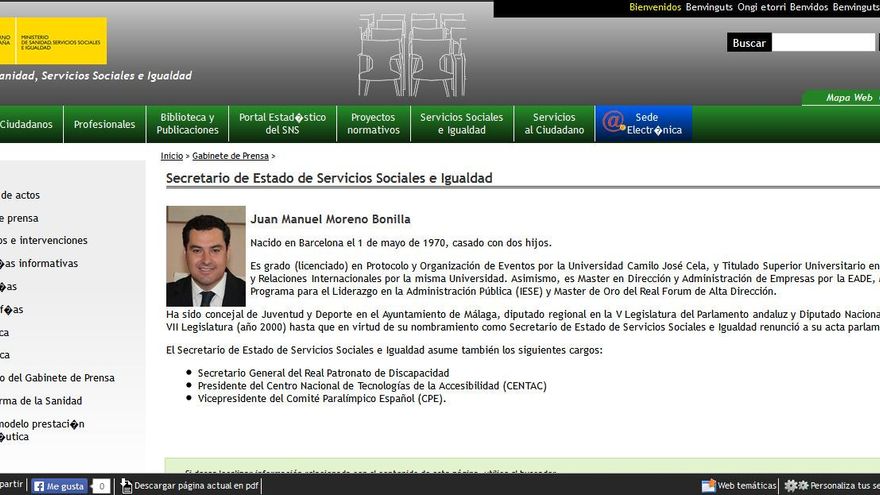Click the PDF download page icon
This screenshot has height=495, width=880.
pyautogui.click(x=127, y=486)
